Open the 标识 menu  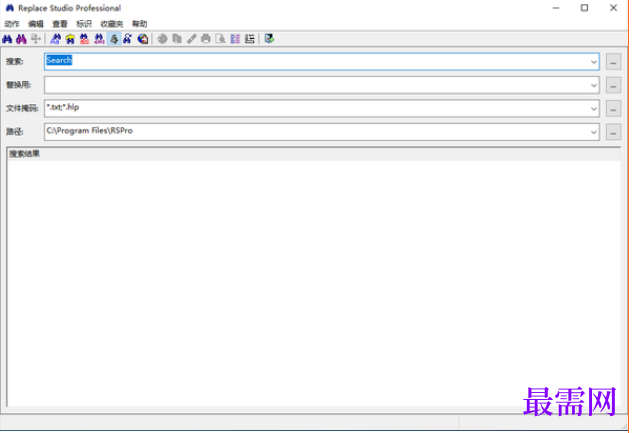[84, 24]
